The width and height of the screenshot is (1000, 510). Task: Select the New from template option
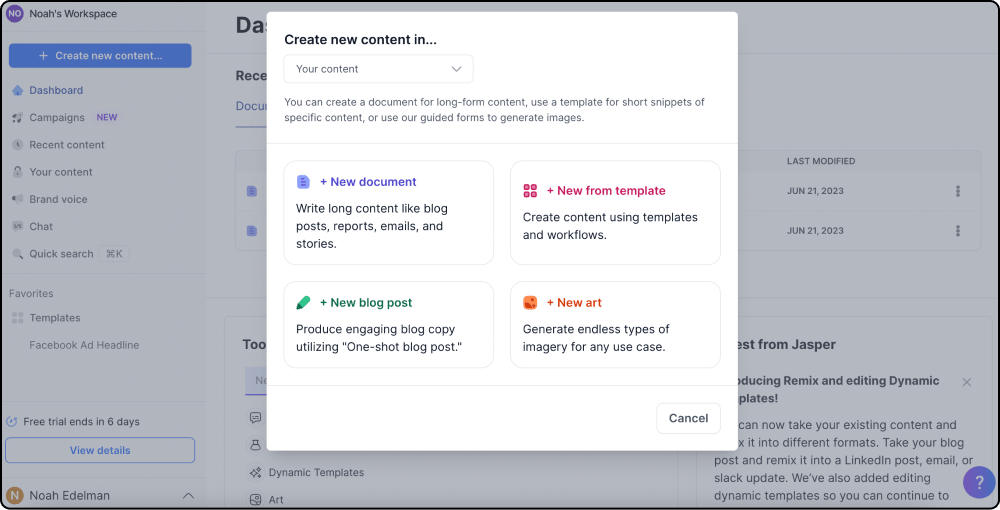pyautogui.click(x=615, y=212)
